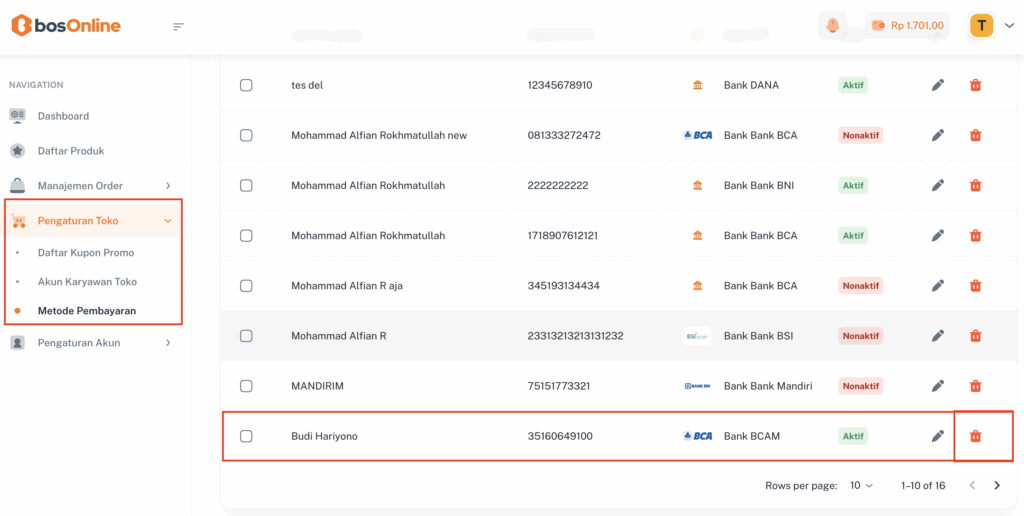Open the Rows per page dropdown
The width and height of the screenshot is (1024, 516).
coord(861,485)
